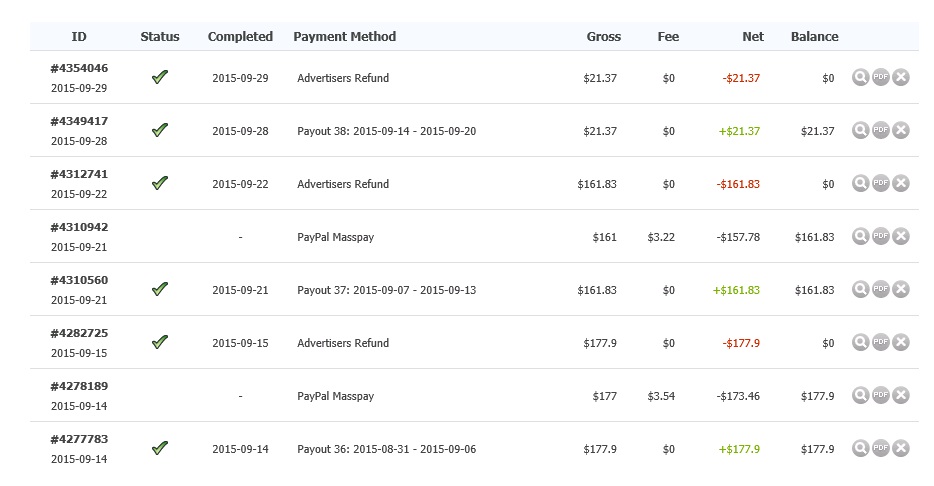Open PDF for Payout 37 transaction
Viewport: 934px width, 486px height.
880,289
